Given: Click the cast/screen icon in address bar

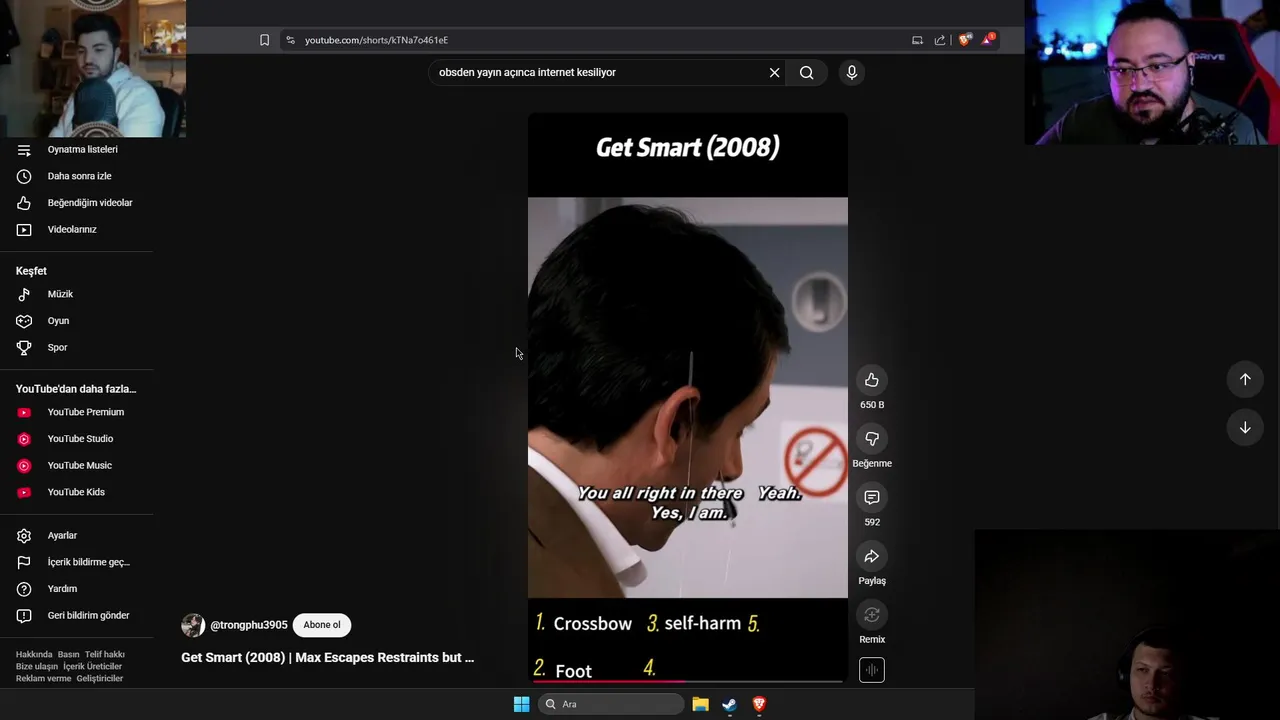Looking at the screenshot, I should coord(917,40).
